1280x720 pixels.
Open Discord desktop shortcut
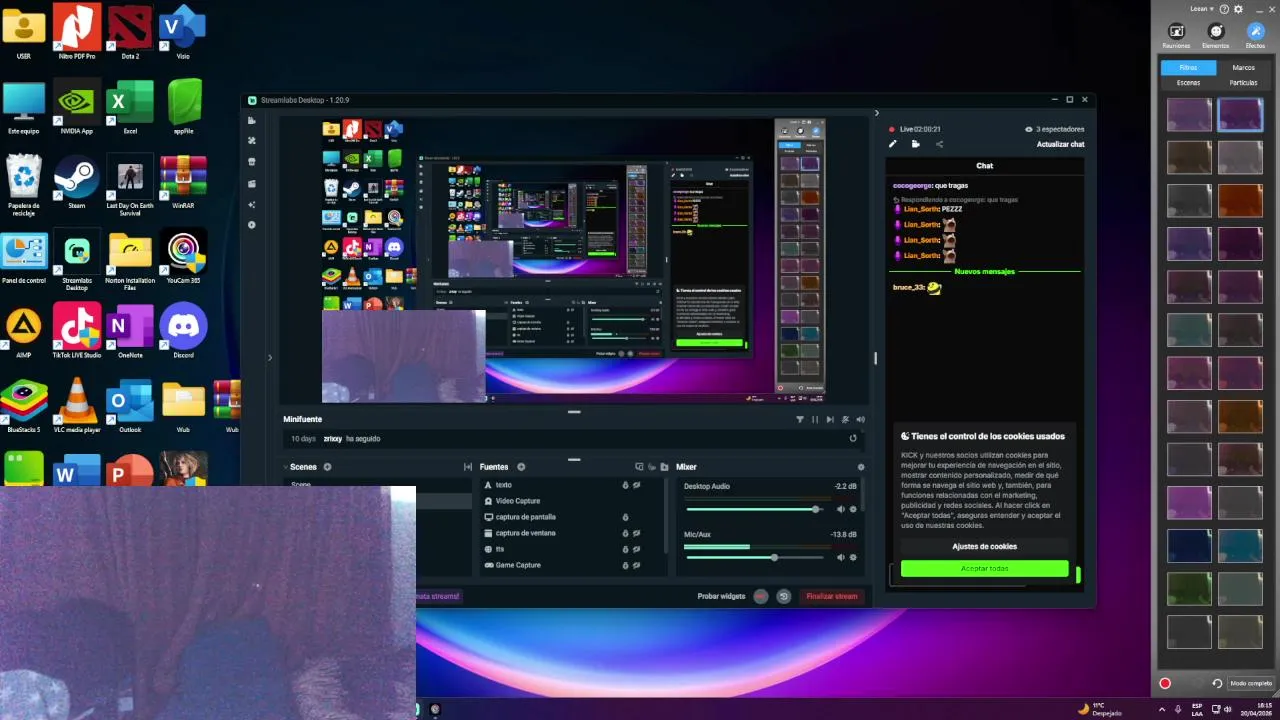pyautogui.click(x=183, y=332)
